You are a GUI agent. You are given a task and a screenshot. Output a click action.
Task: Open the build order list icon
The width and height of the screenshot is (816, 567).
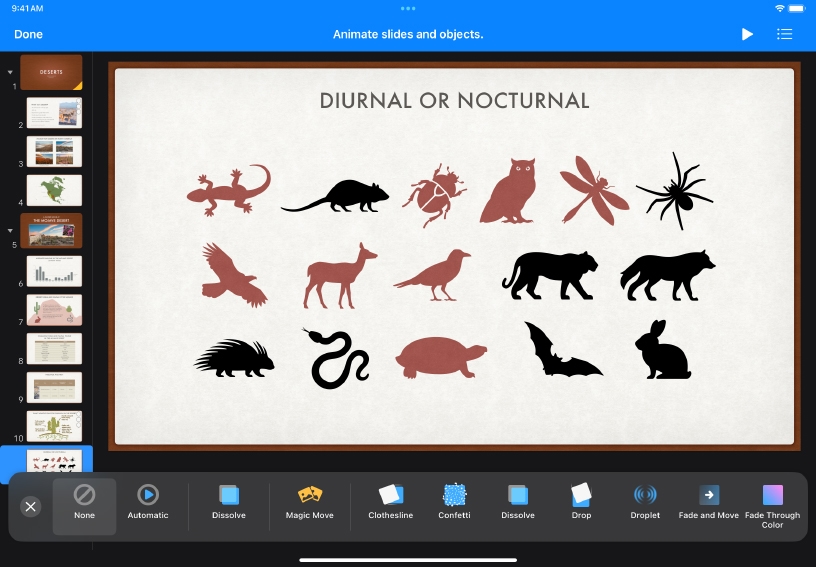click(x=785, y=34)
